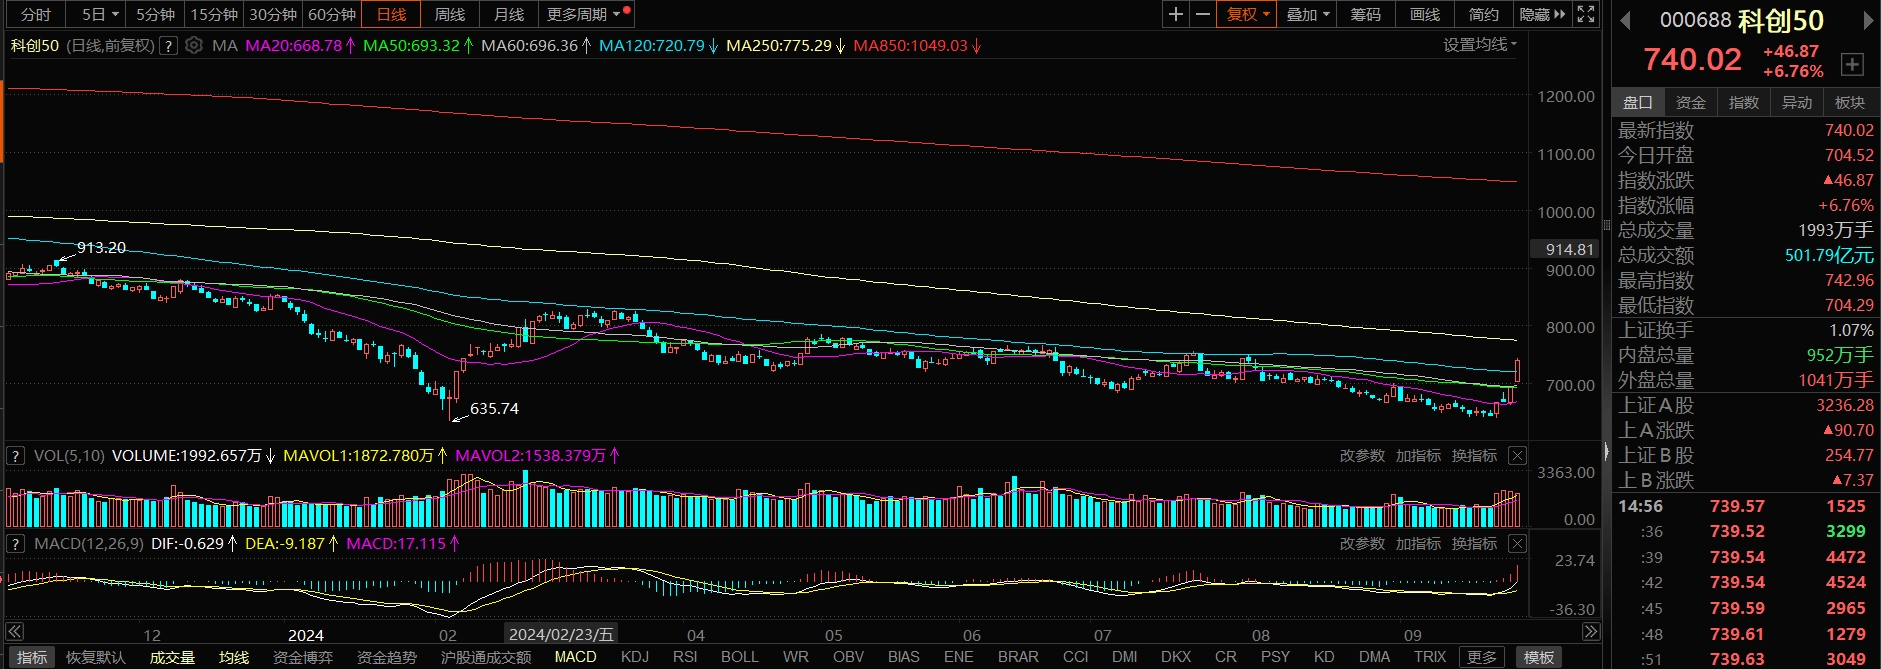Open MA indicator settings gear
Screen dimensions: 1881x669
tap(194, 45)
